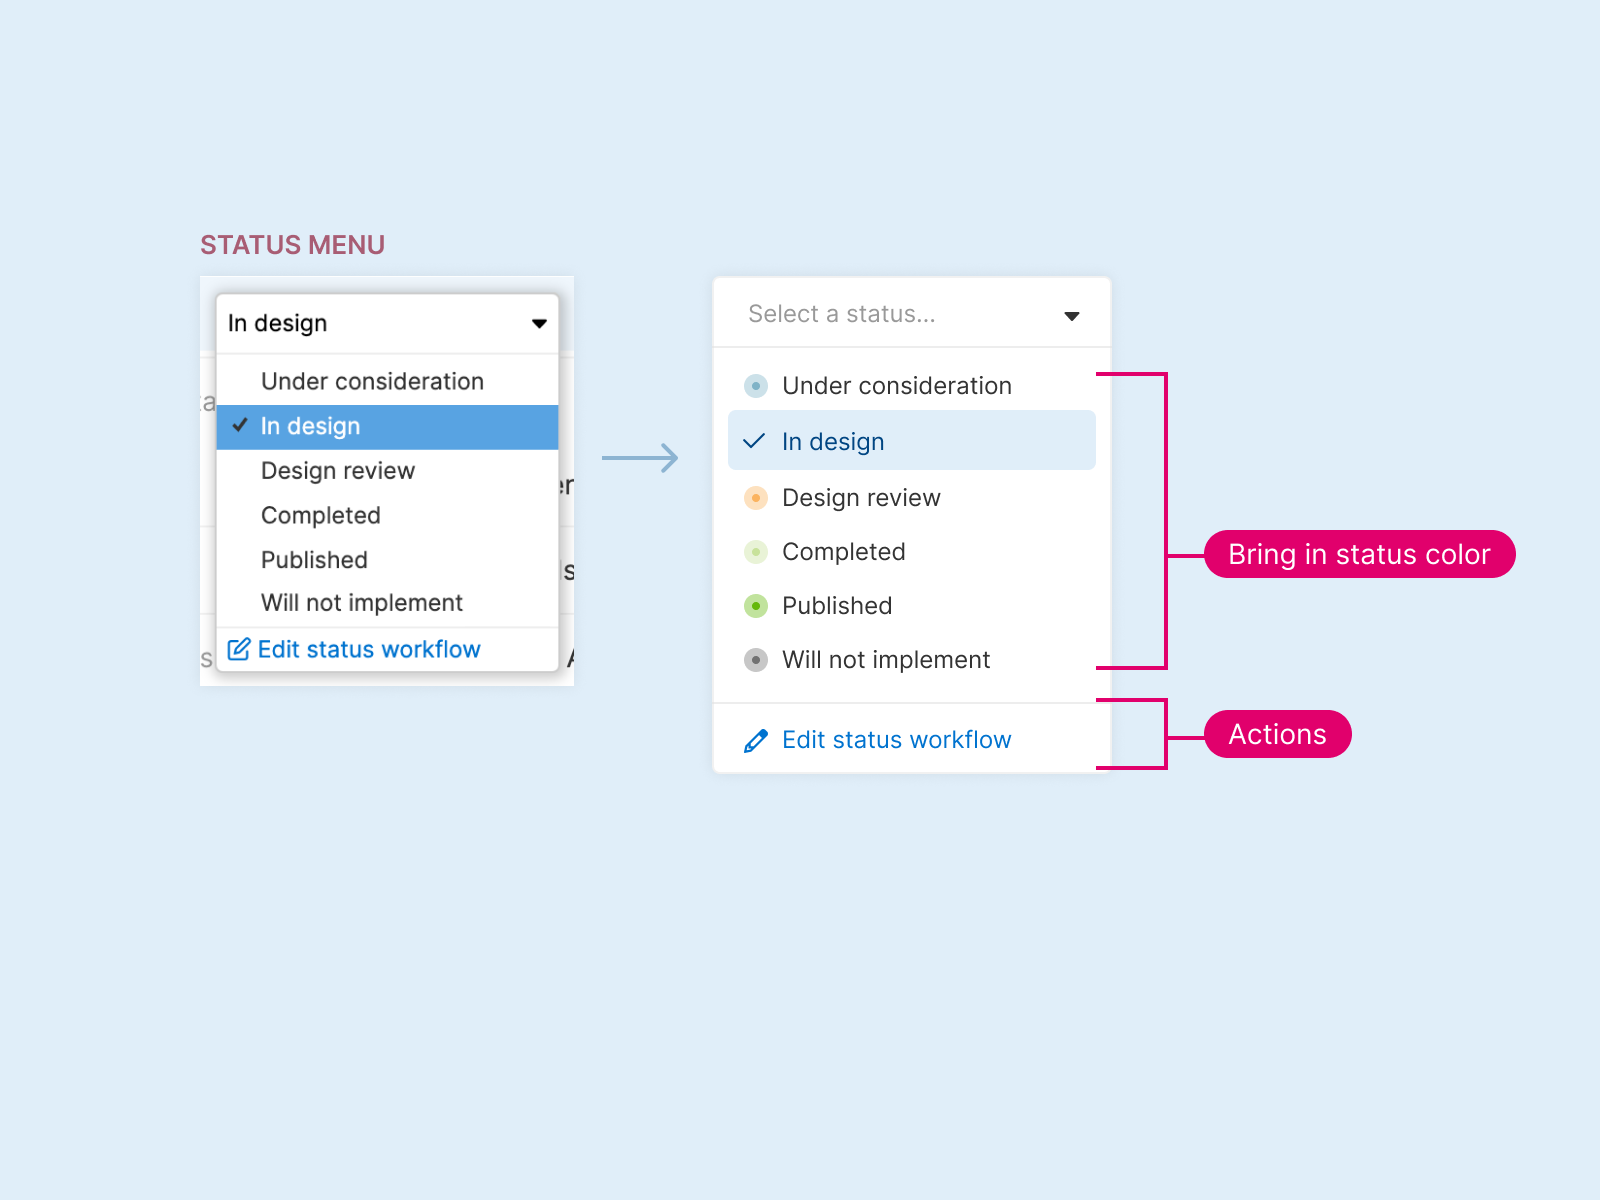Open the old In design dropdown arrow

(539, 324)
